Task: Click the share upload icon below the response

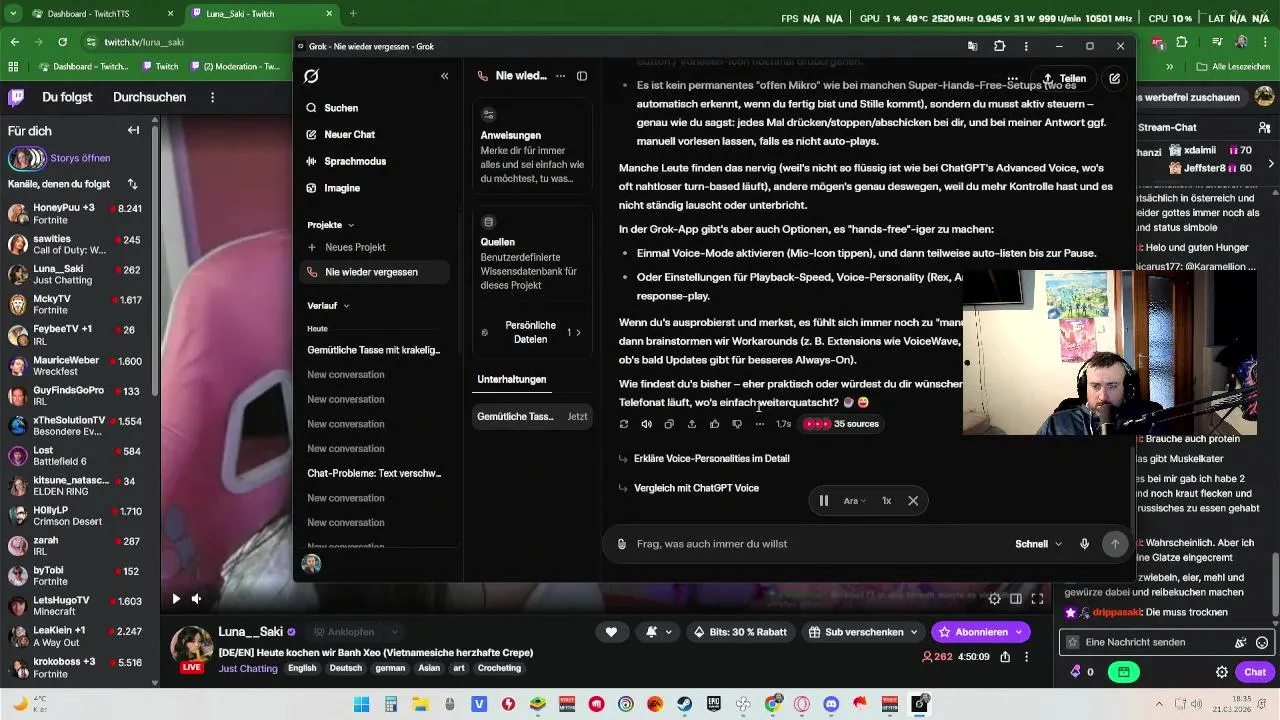Action: point(691,424)
